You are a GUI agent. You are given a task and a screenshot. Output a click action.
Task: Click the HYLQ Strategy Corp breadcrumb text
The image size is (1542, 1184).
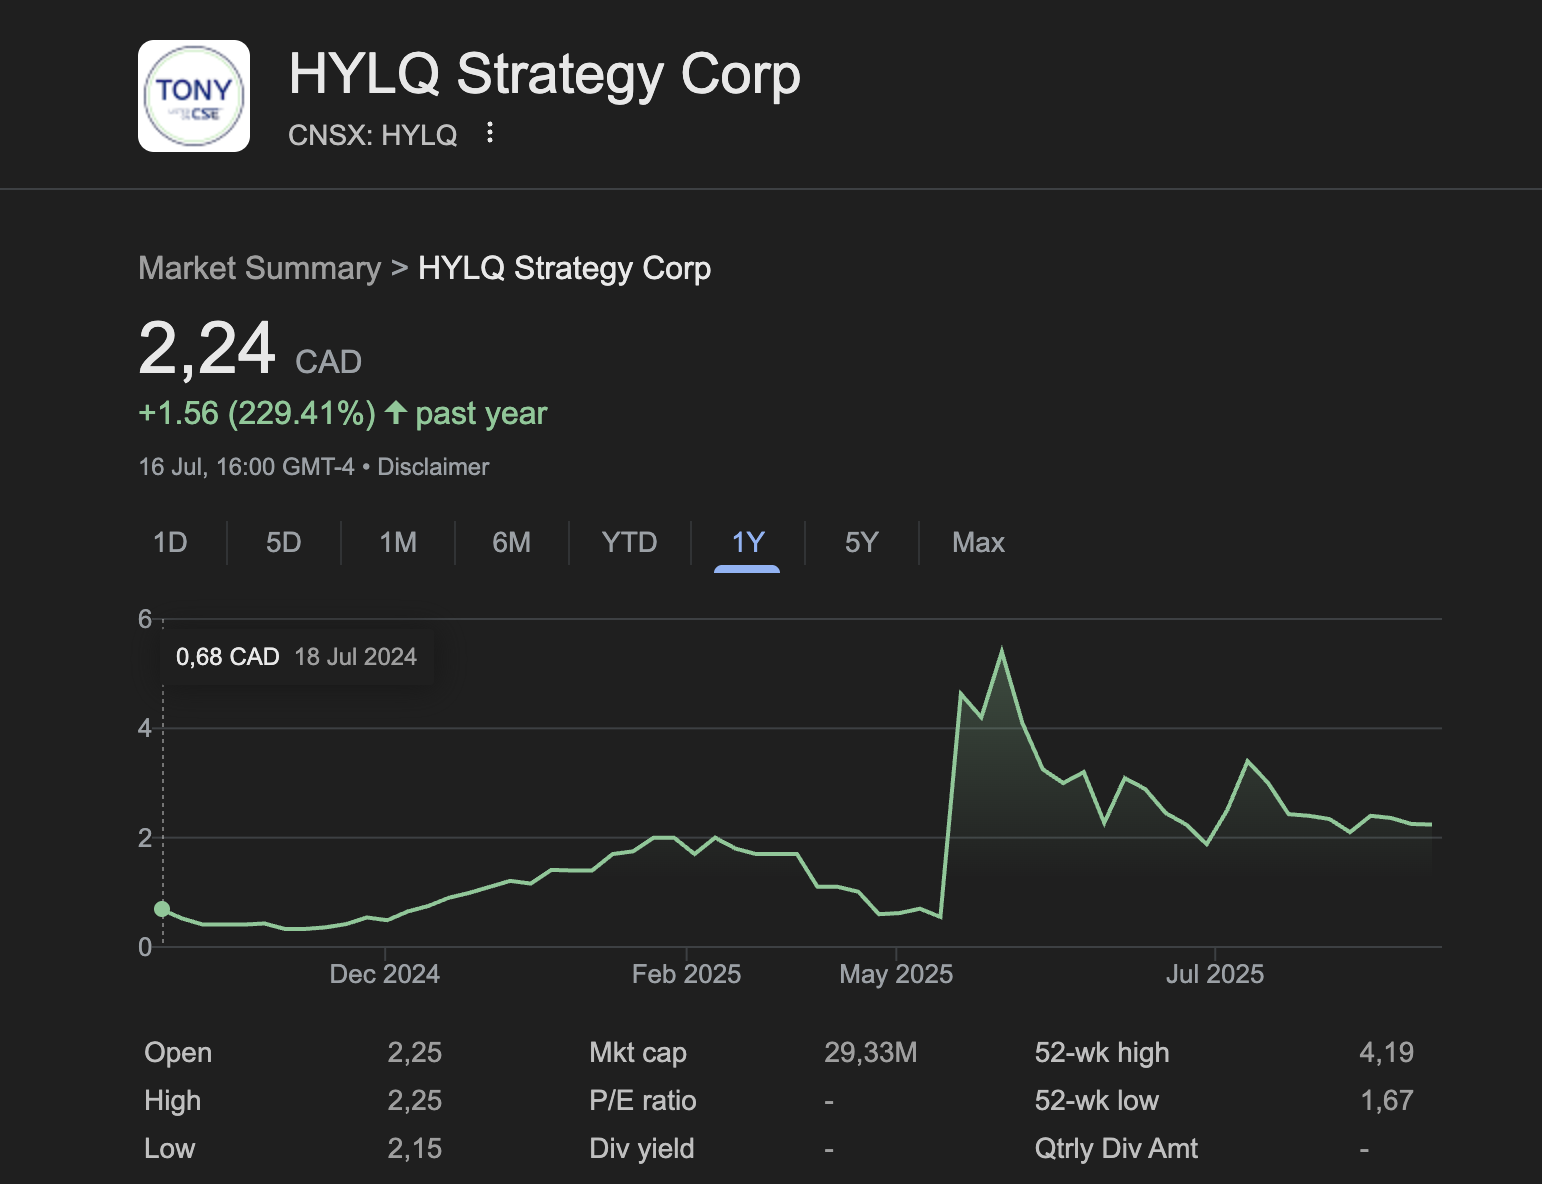coord(565,268)
